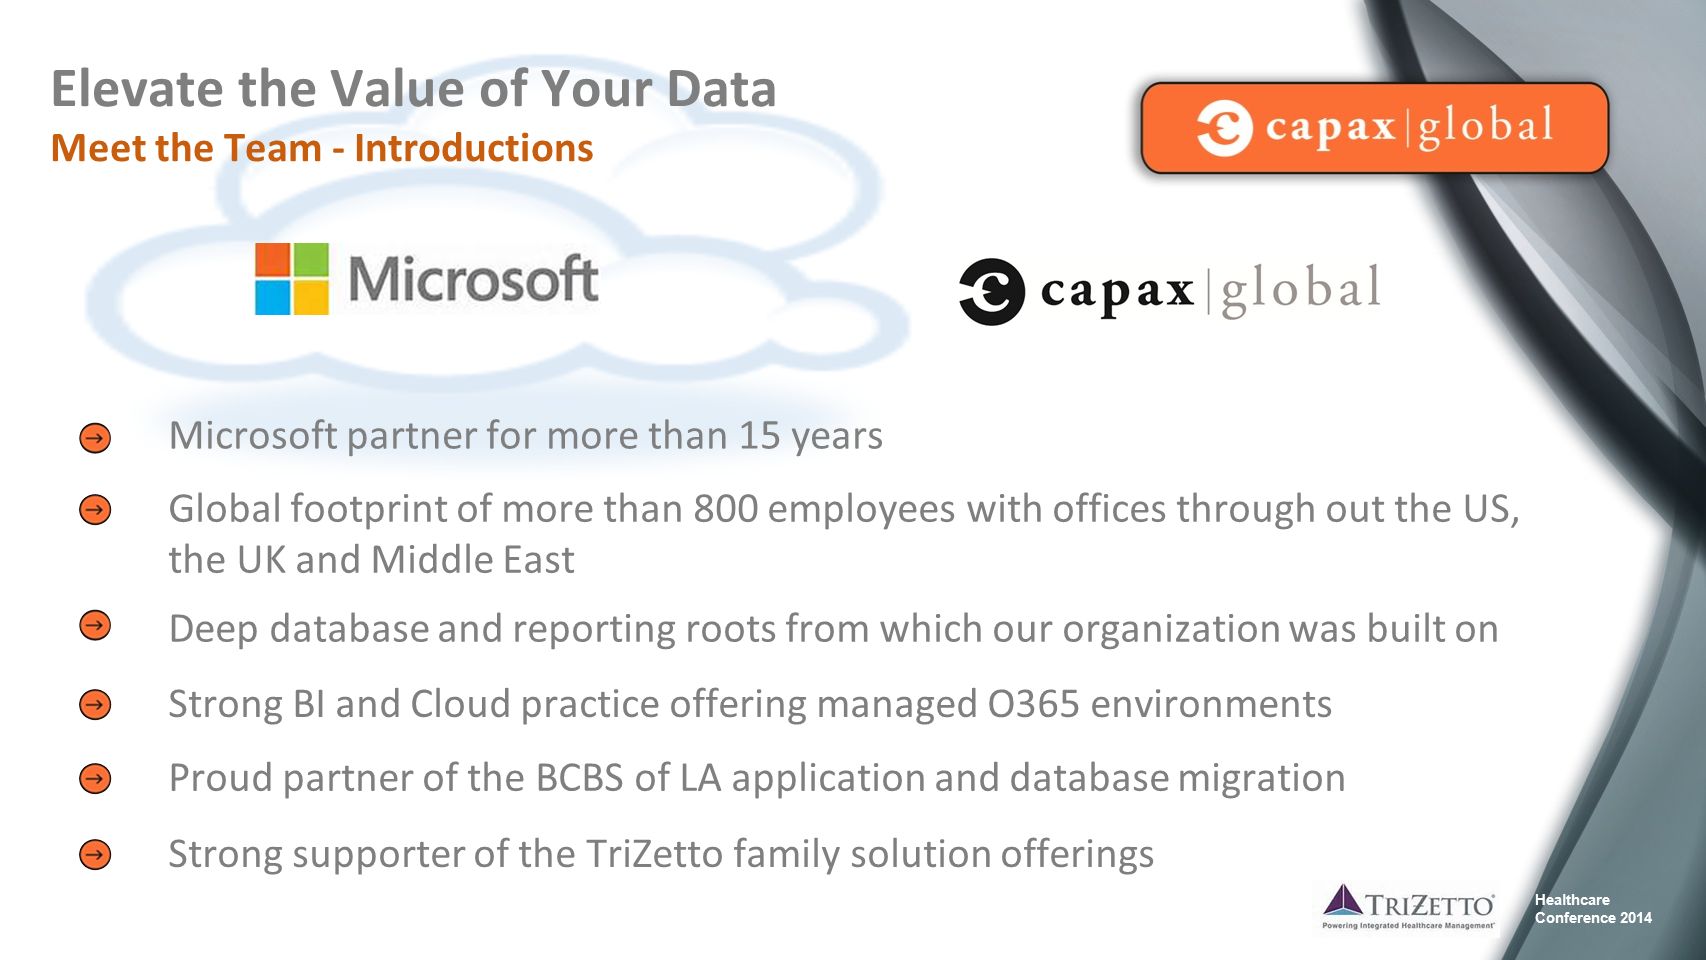
Task: Click the gray 'global' word in black capax logo
Action: tap(1301, 291)
